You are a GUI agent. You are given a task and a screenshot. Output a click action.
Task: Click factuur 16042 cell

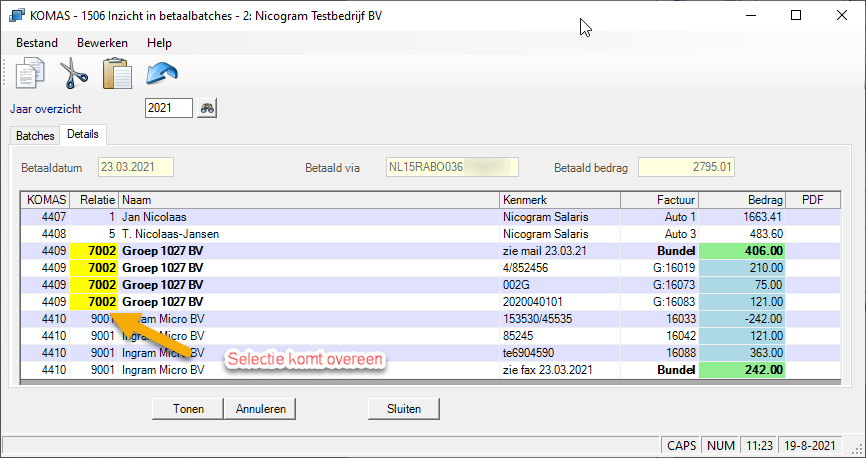[659, 336]
